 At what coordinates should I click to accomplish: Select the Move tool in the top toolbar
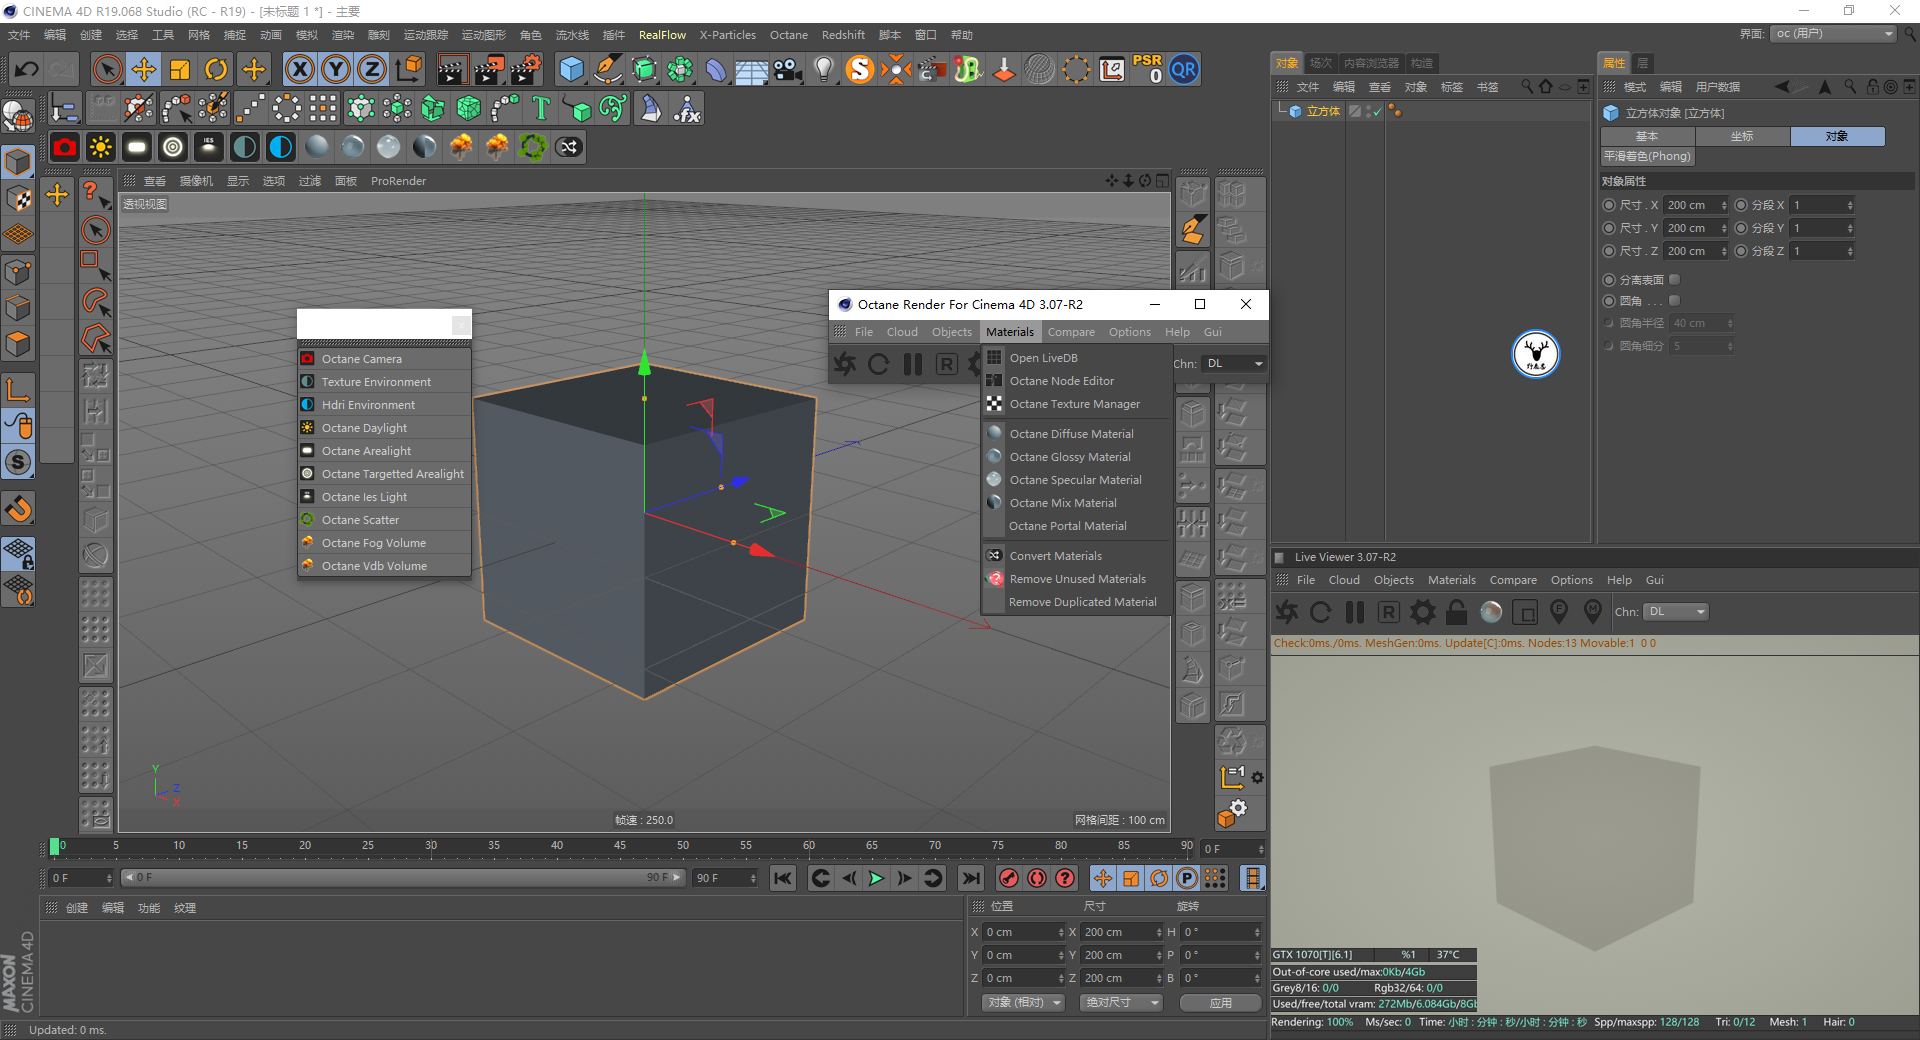[144, 69]
